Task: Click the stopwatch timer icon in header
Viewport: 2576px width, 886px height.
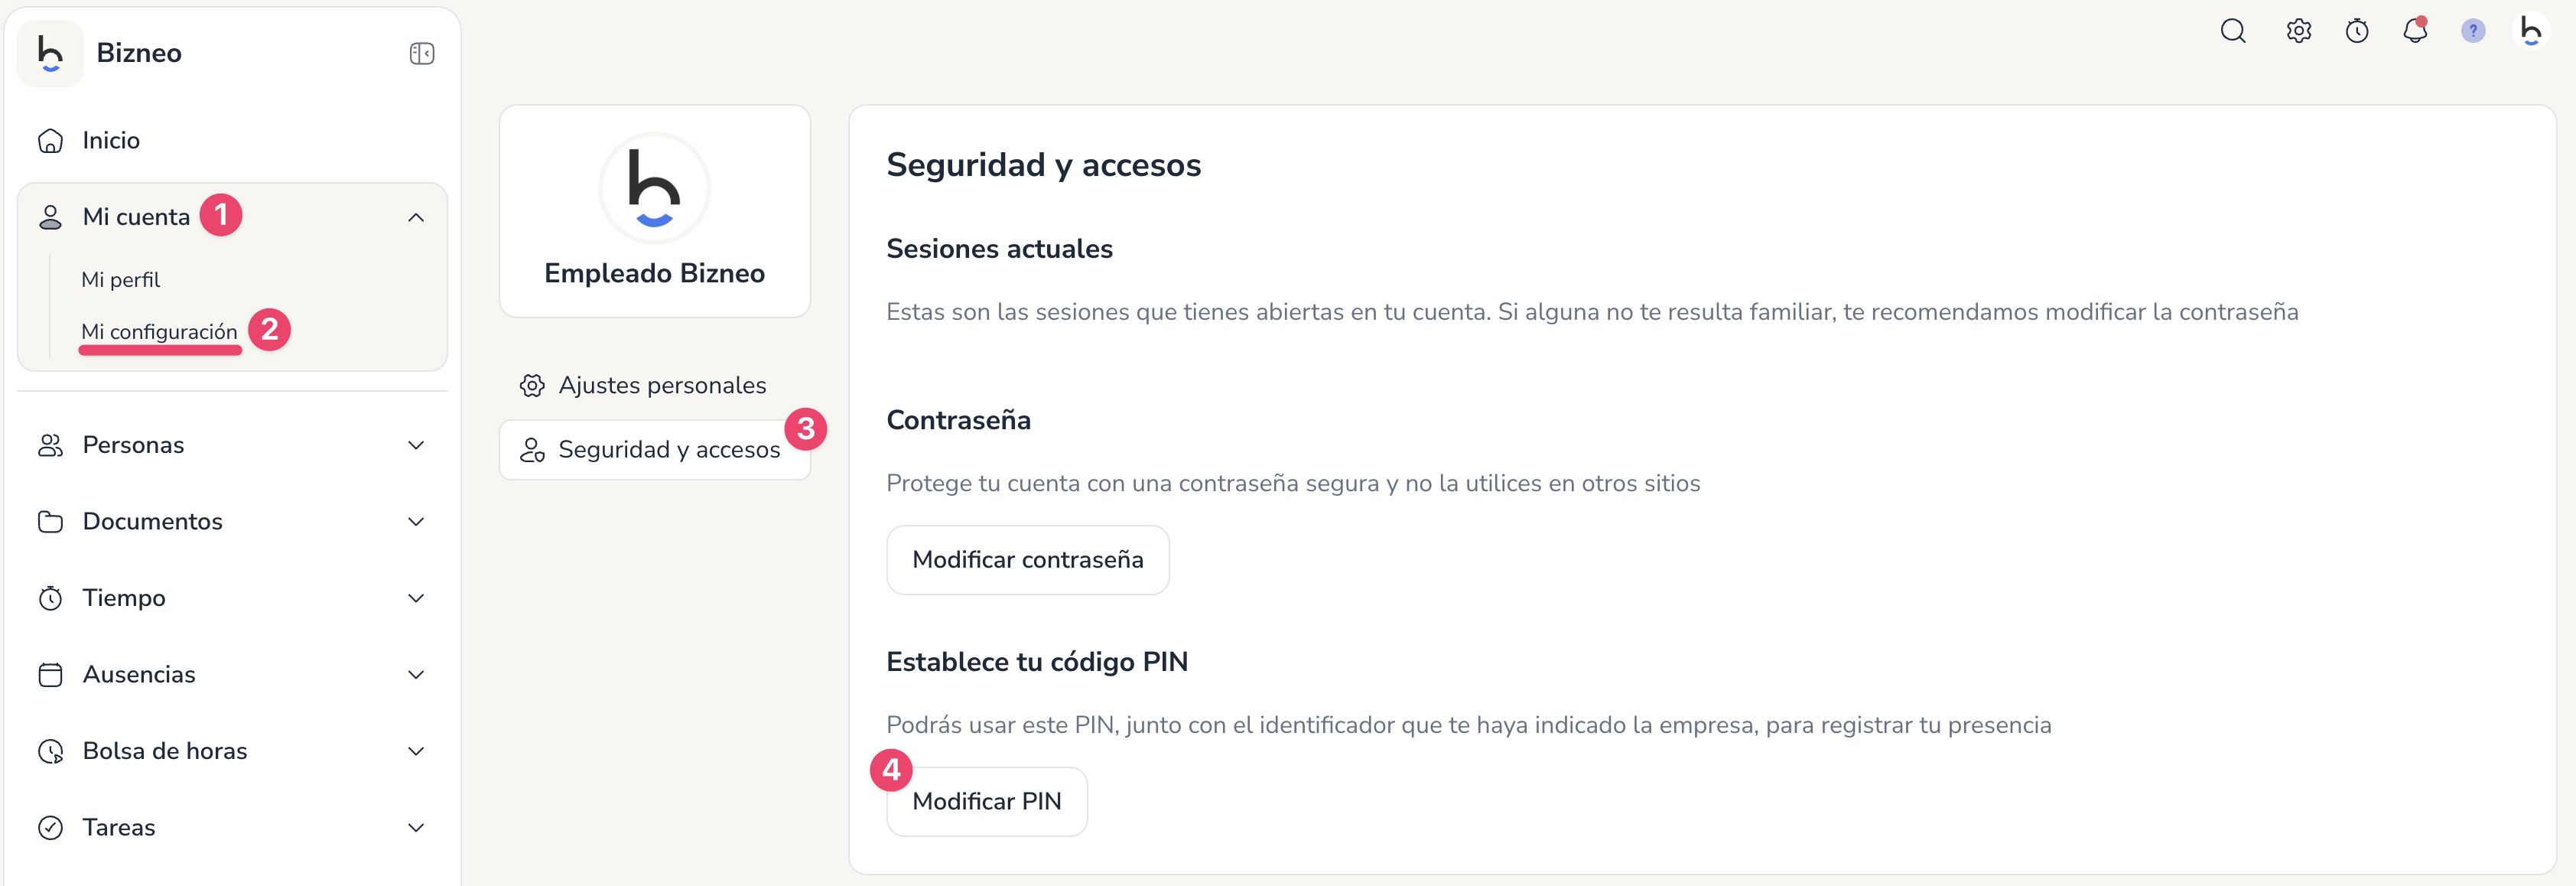Action: pos(2356,31)
